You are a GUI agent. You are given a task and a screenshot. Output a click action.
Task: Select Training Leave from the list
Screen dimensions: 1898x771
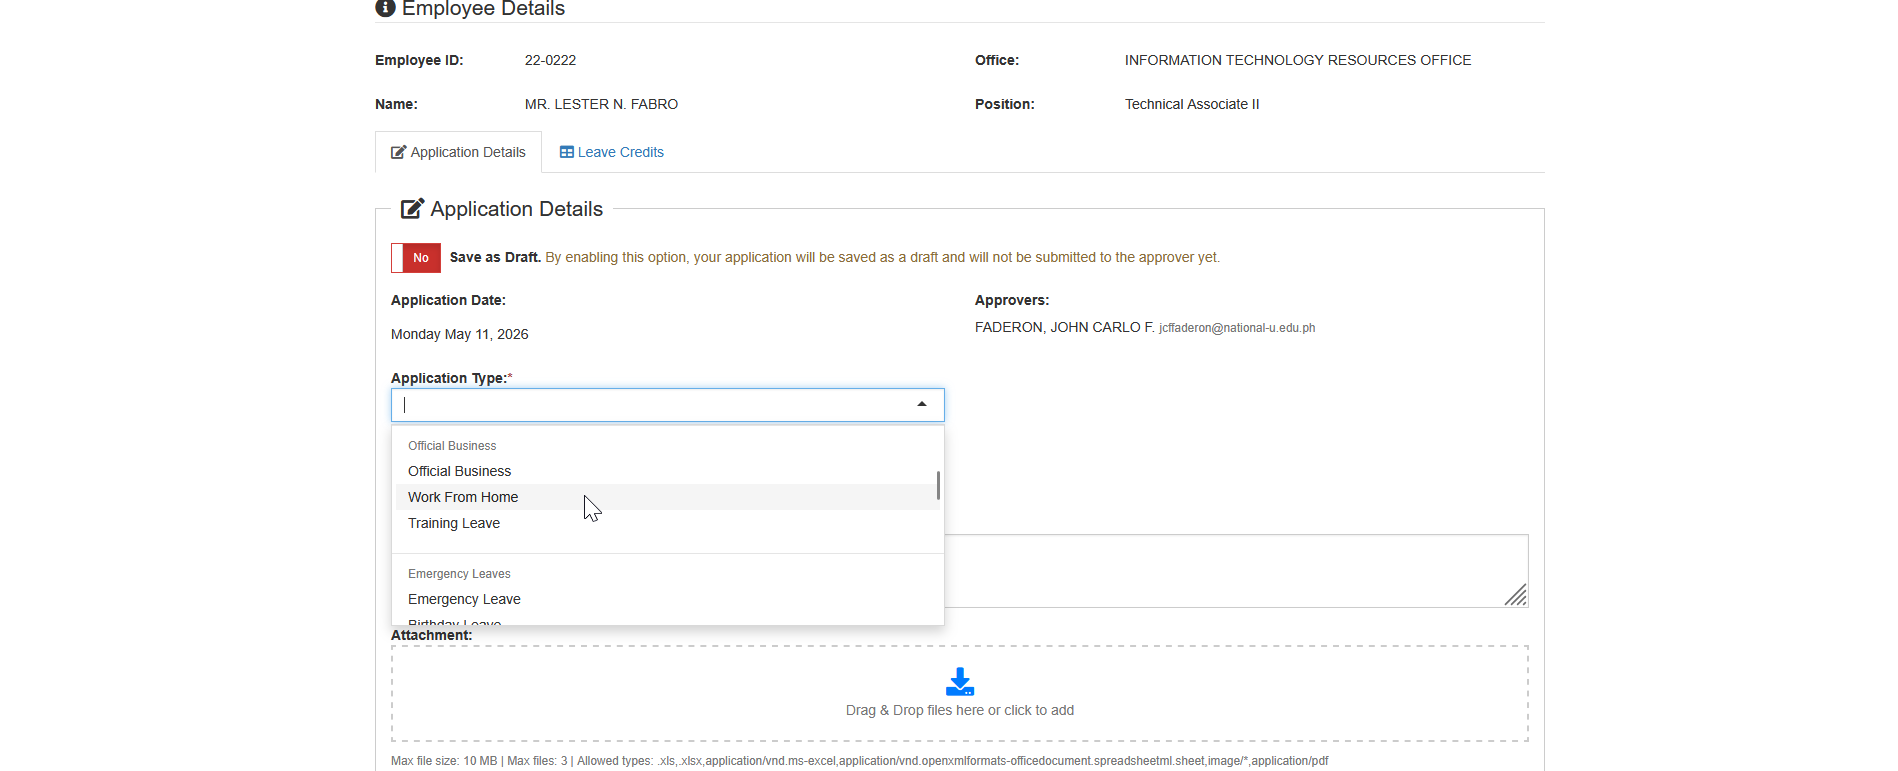click(x=454, y=523)
